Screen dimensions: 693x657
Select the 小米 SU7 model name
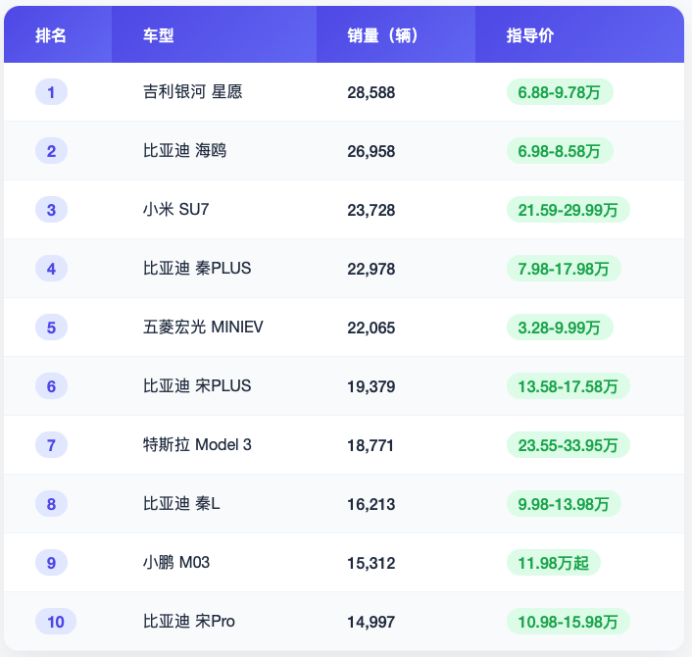(x=176, y=209)
